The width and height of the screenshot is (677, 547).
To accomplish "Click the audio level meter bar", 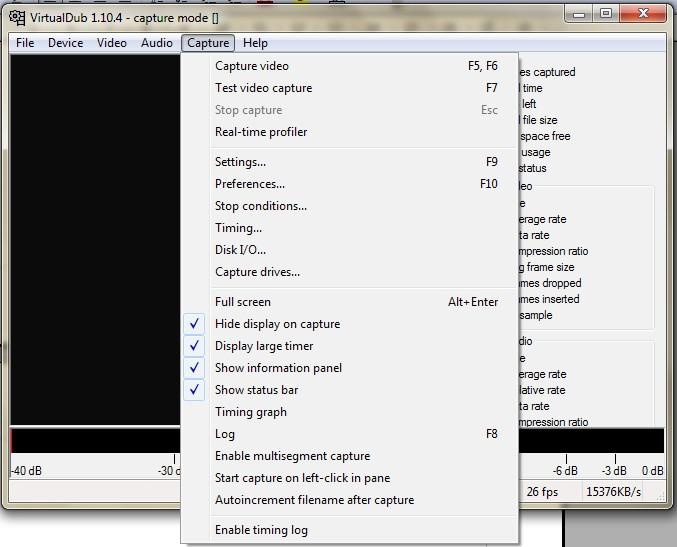I will point(95,440).
